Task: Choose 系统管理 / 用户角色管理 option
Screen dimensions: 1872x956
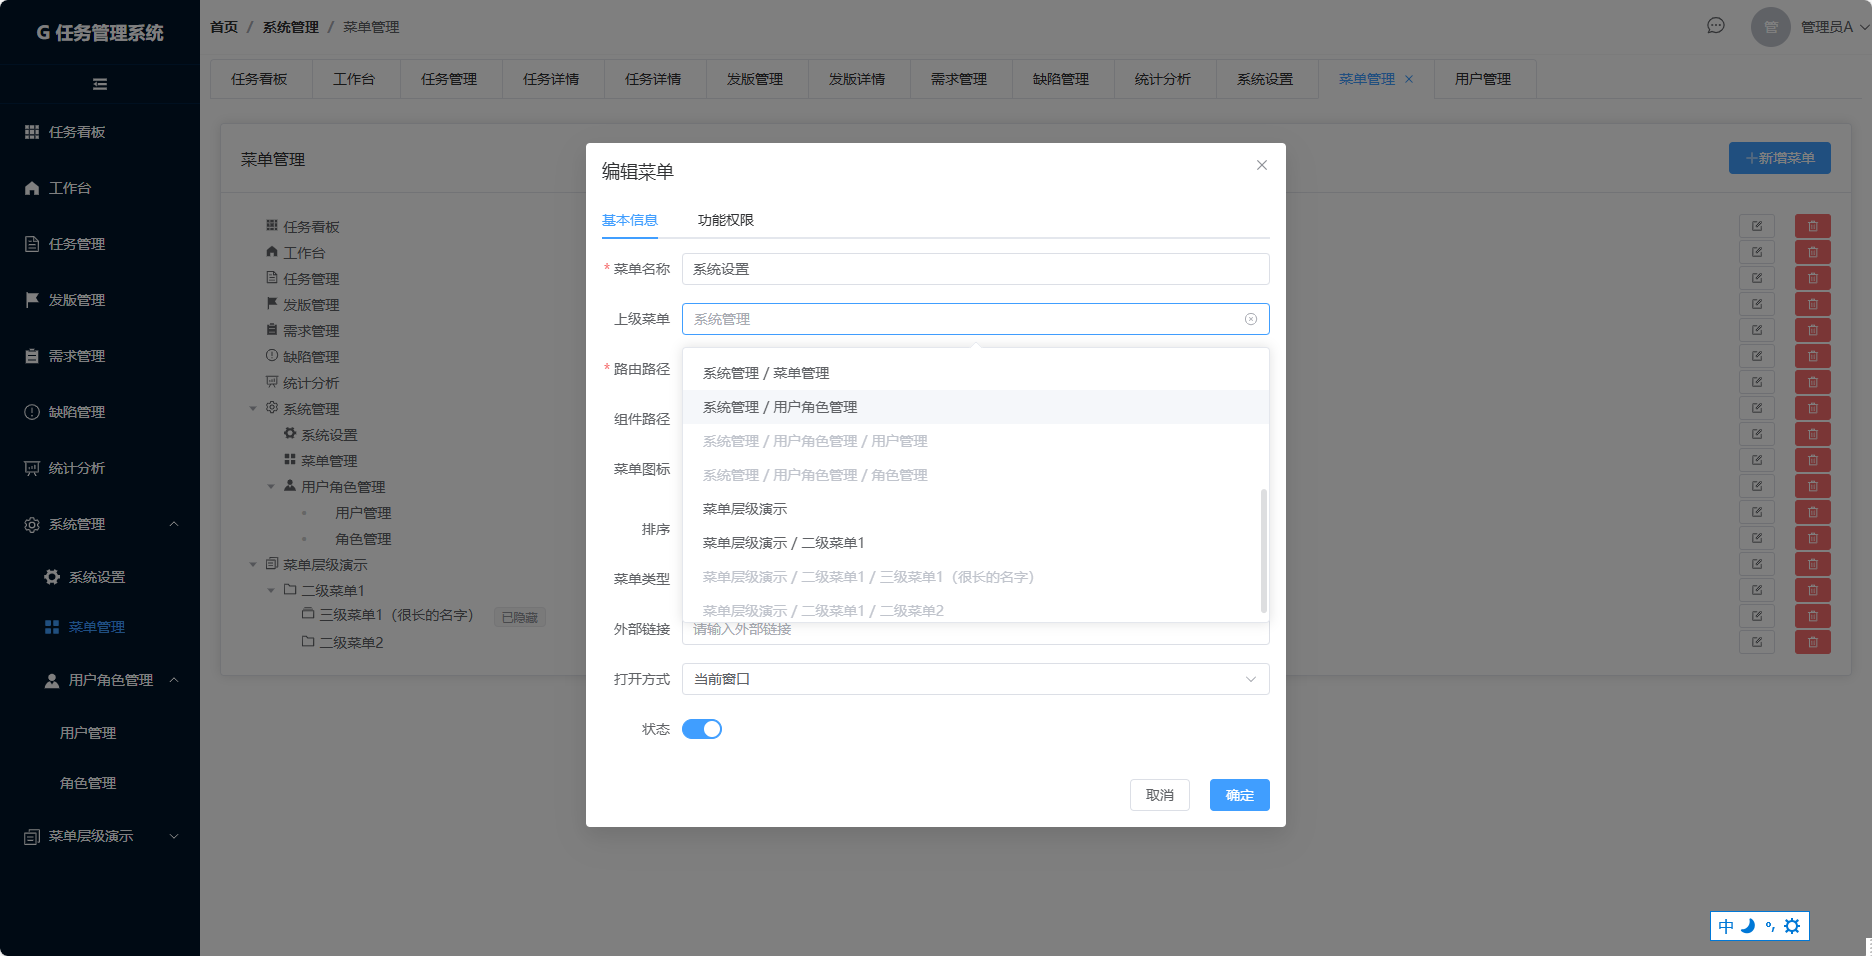Action: tap(976, 407)
